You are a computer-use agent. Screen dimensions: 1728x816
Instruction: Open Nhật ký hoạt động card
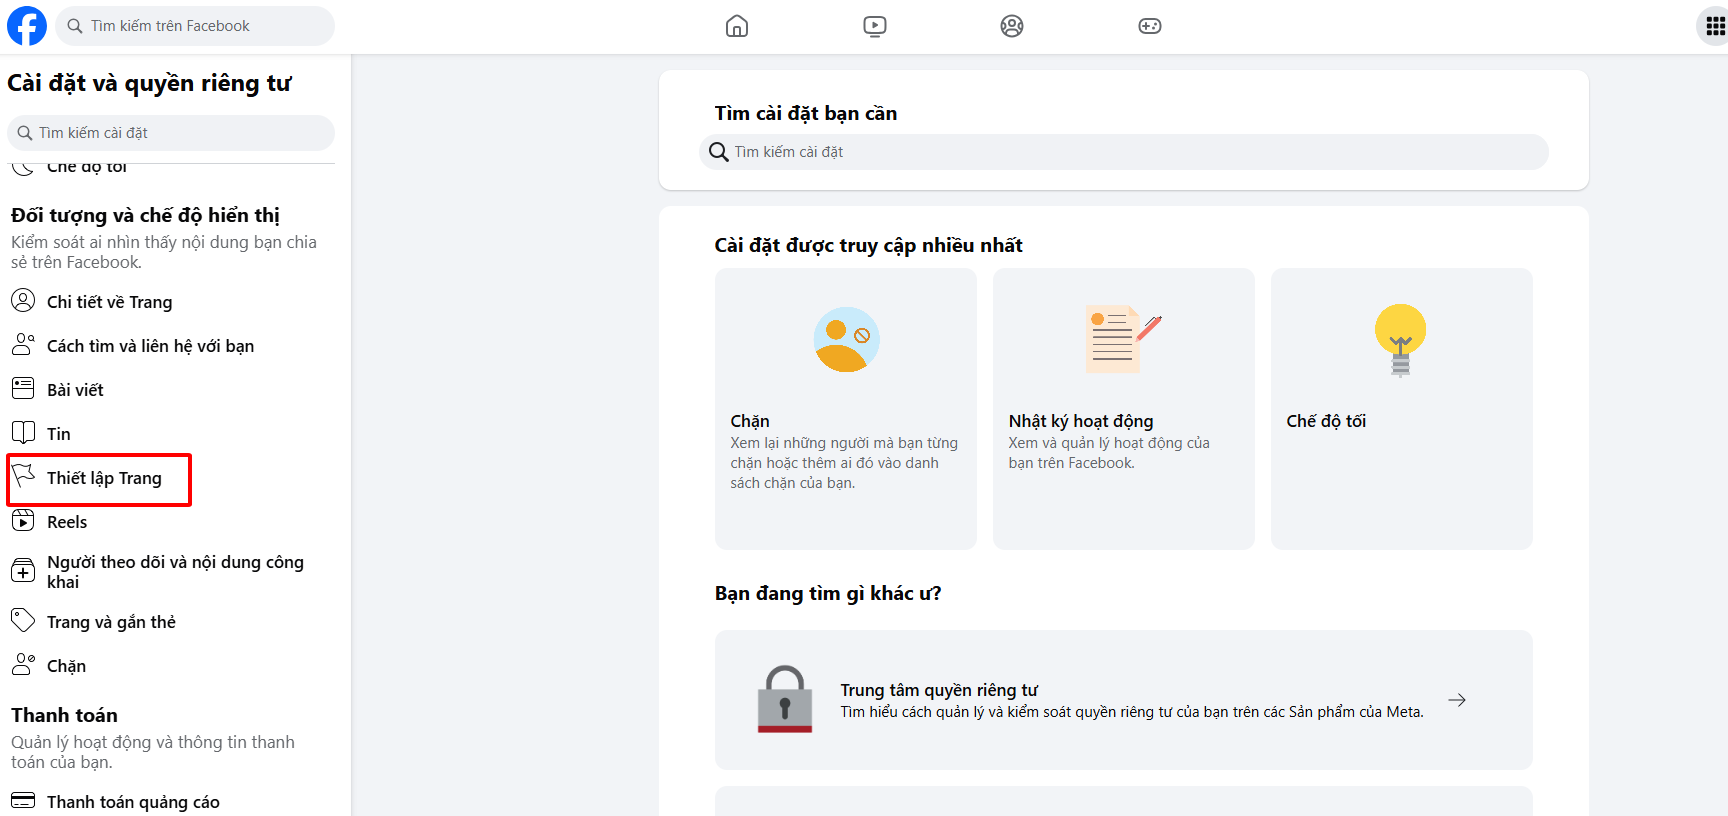click(1123, 408)
